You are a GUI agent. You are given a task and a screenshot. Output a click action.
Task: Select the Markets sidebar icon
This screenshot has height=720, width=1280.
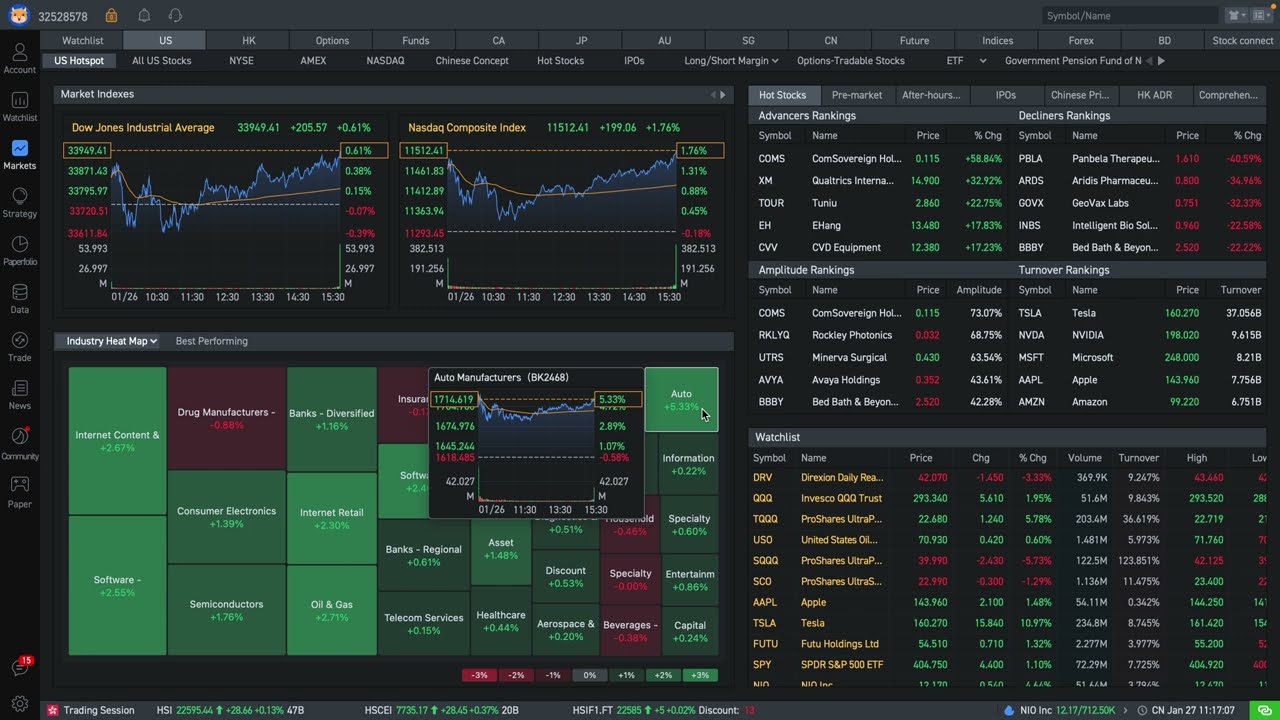19,154
